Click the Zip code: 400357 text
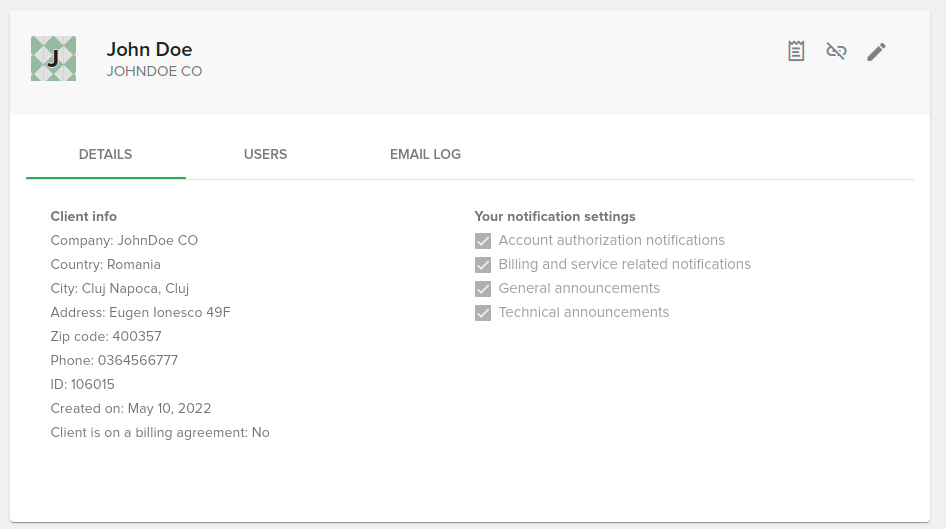The height and width of the screenshot is (529, 946). pos(106,337)
